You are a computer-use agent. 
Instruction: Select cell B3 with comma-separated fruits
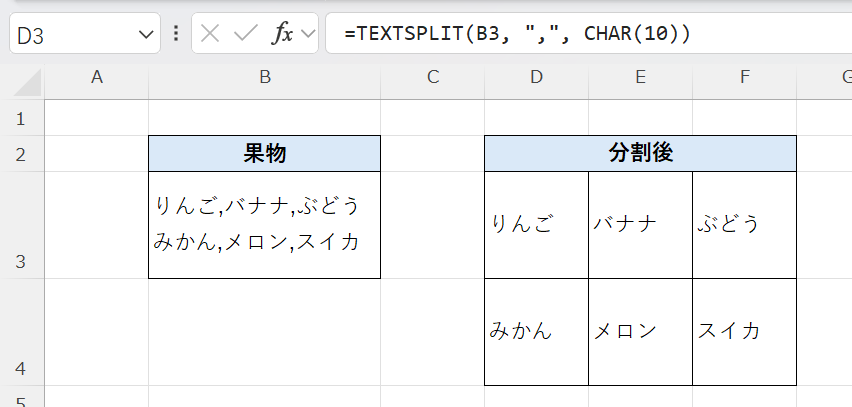point(264,225)
